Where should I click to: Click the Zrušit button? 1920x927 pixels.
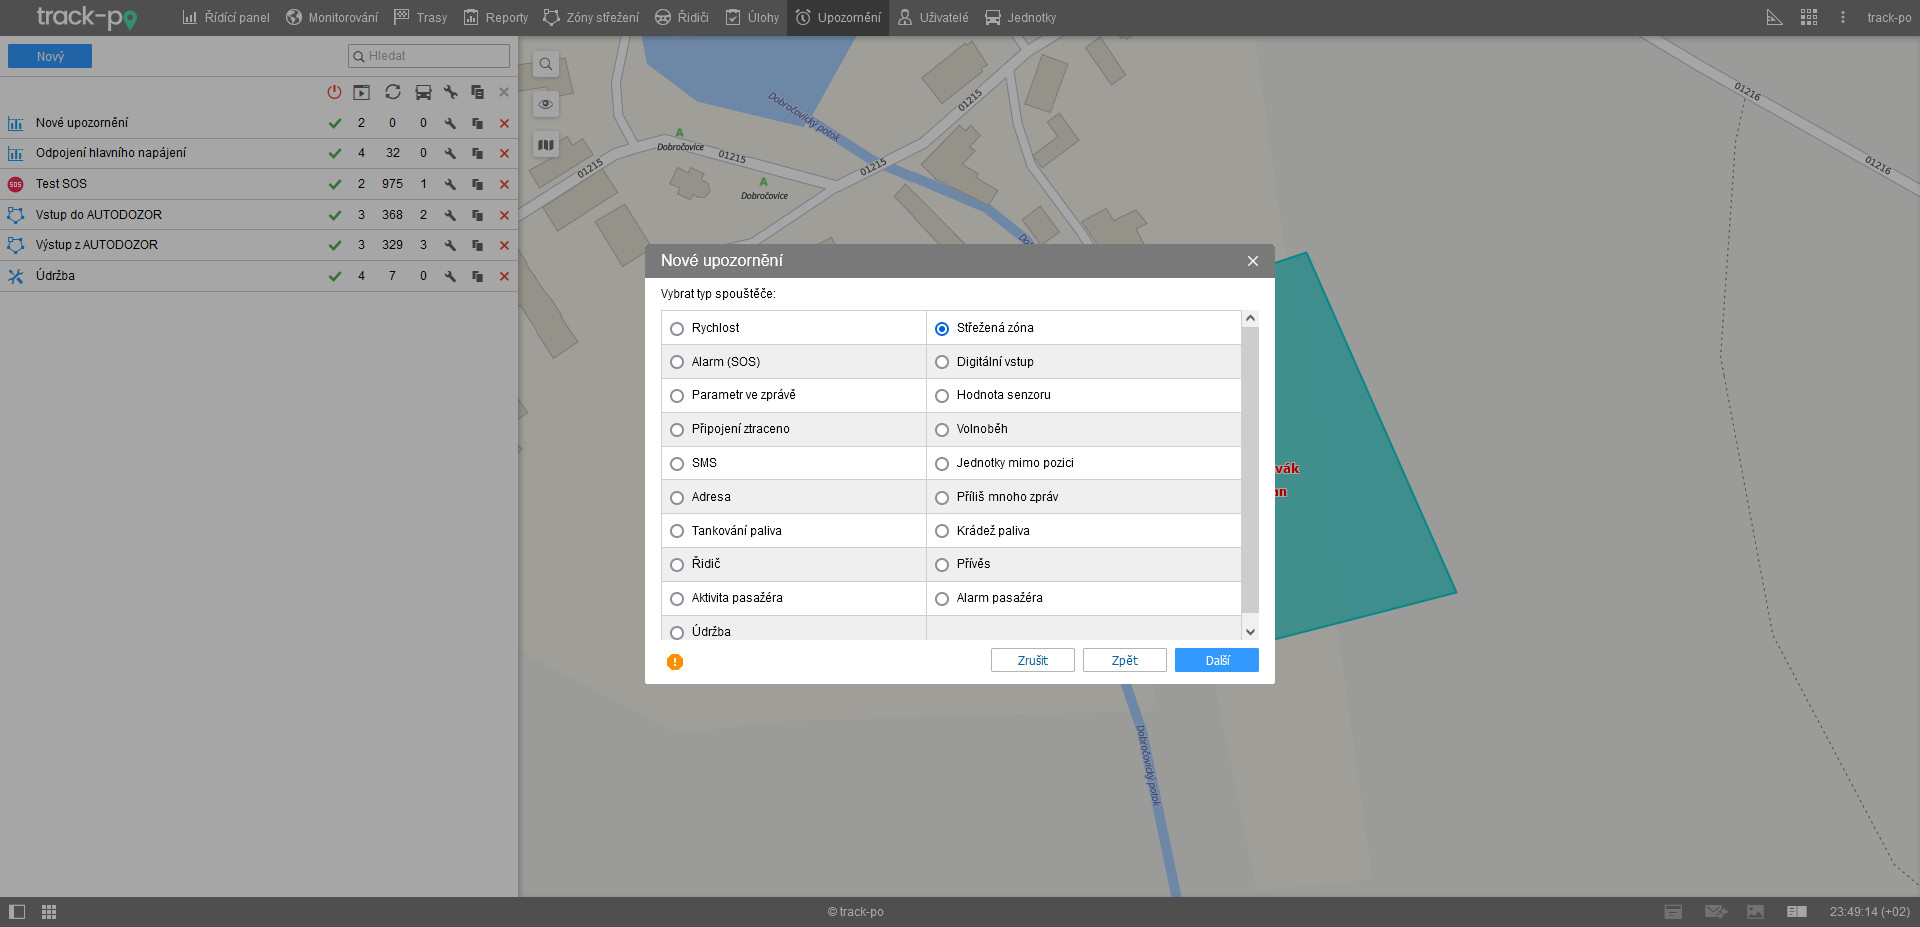point(1032,661)
